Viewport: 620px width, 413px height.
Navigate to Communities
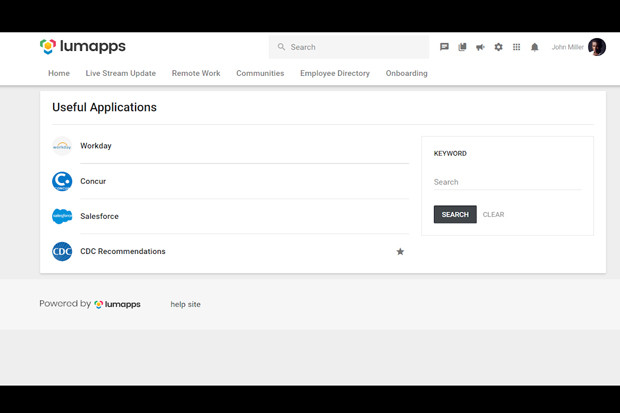(x=260, y=73)
